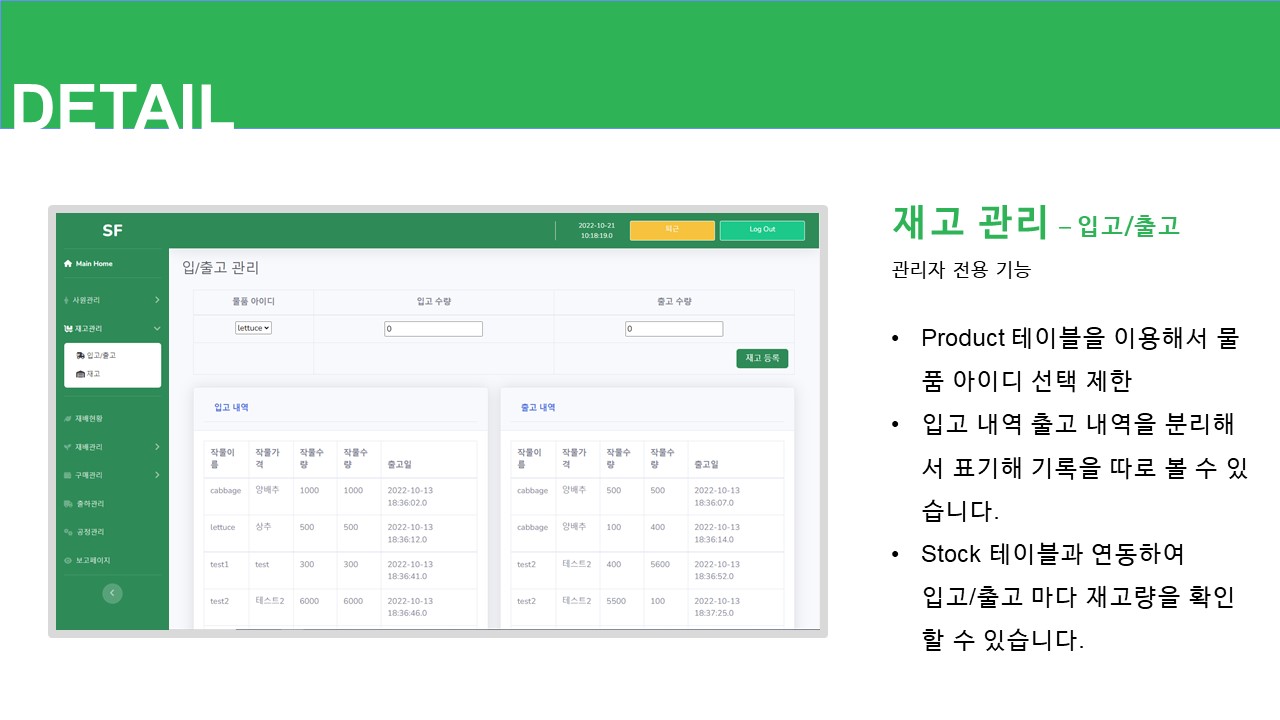Screen dimensions: 1280x720
Task: Open the lettuce product ID dropdown
Action: pos(254,328)
